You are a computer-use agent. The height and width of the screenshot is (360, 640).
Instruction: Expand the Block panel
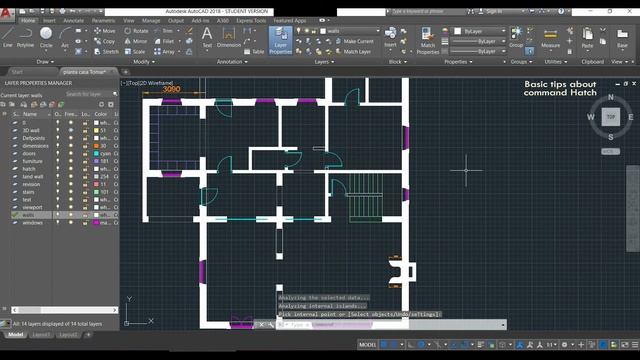[x=398, y=62]
